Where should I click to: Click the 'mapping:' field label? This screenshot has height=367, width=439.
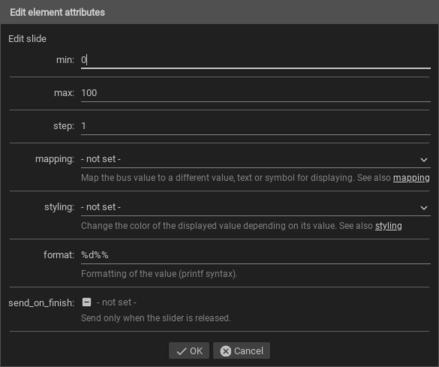(x=55, y=159)
